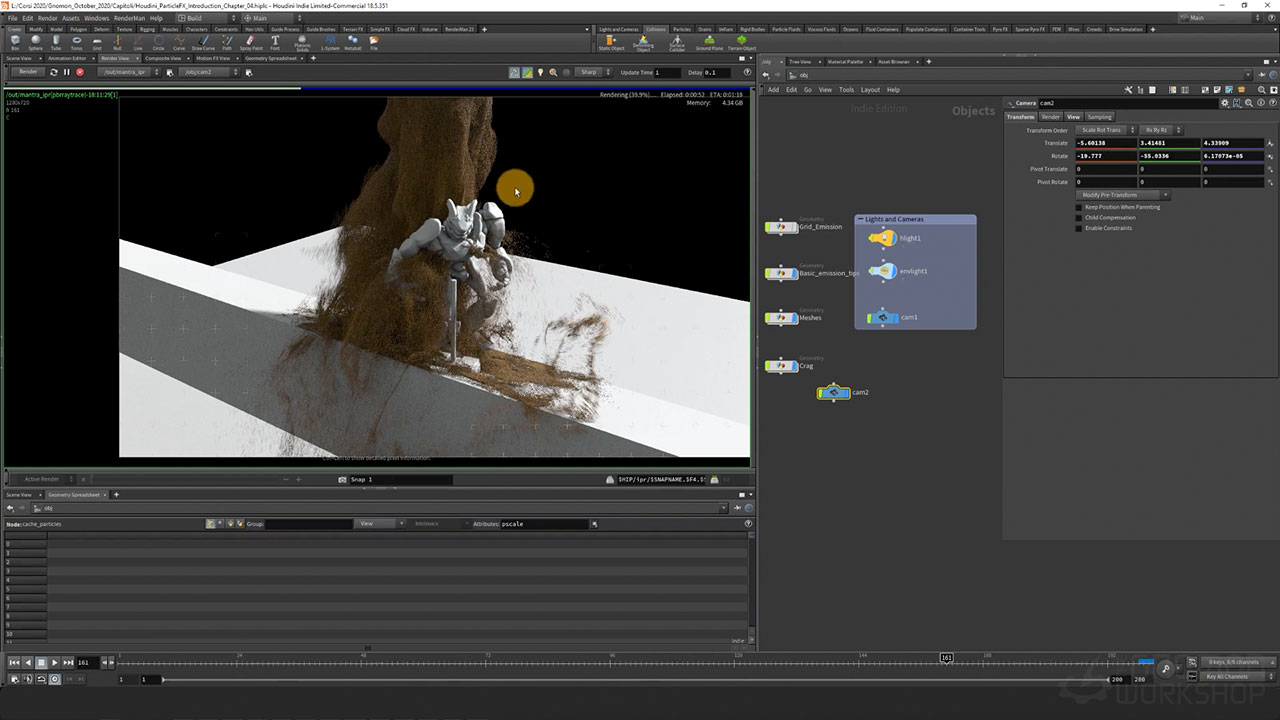Image resolution: width=1280 pixels, height=720 pixels.
Task: Open the Transform Order dropdown
Action: (x=1107, y=130)
